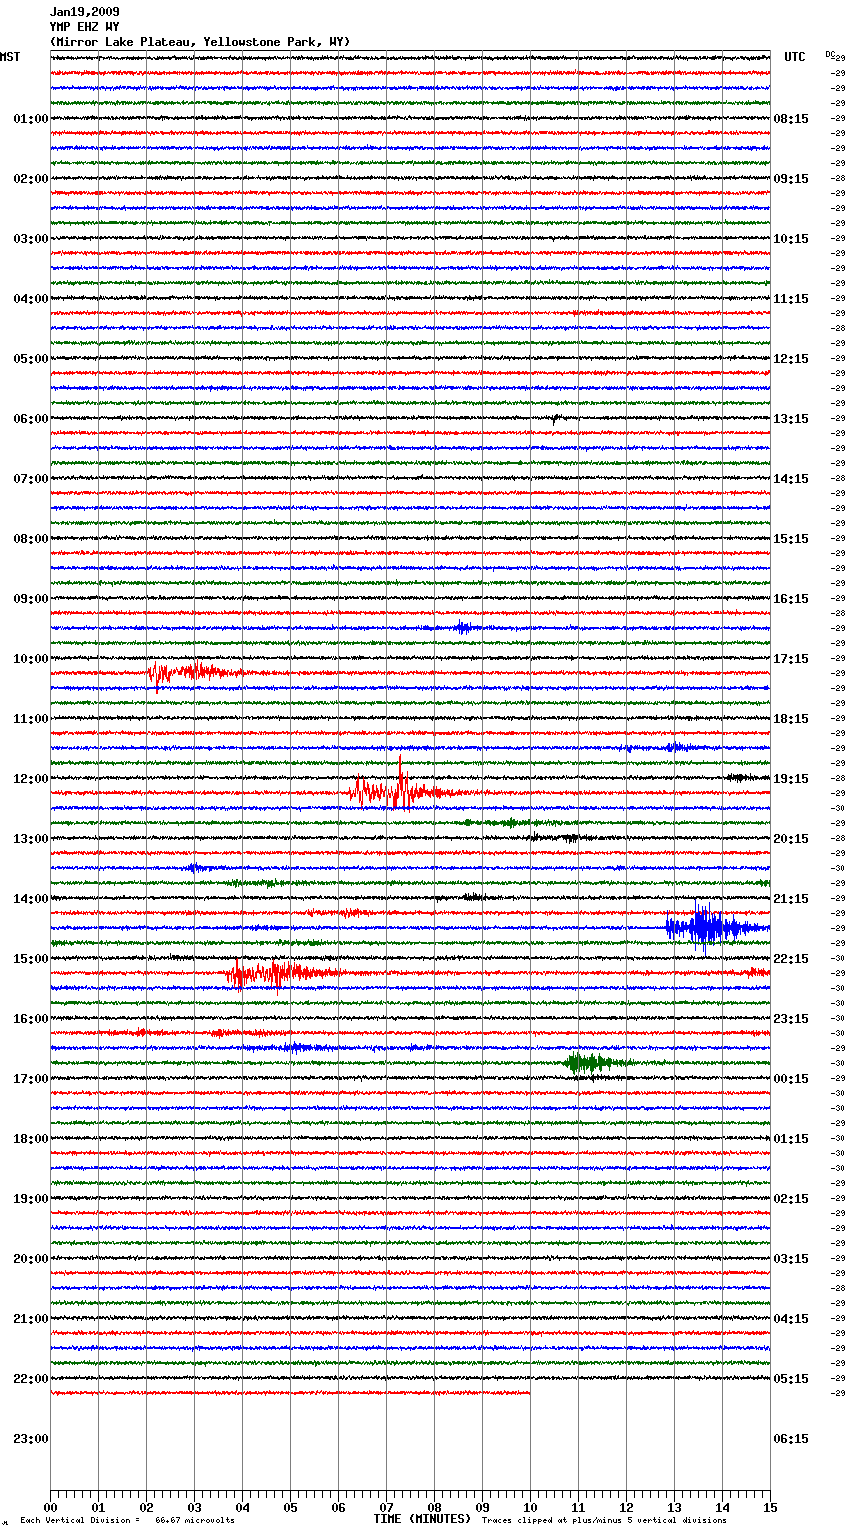The width and height of the screenshot is (850, 1534).
Task: Click the "10:15" UTC time label
Action: pyautogui.click(x=791, y=239)
